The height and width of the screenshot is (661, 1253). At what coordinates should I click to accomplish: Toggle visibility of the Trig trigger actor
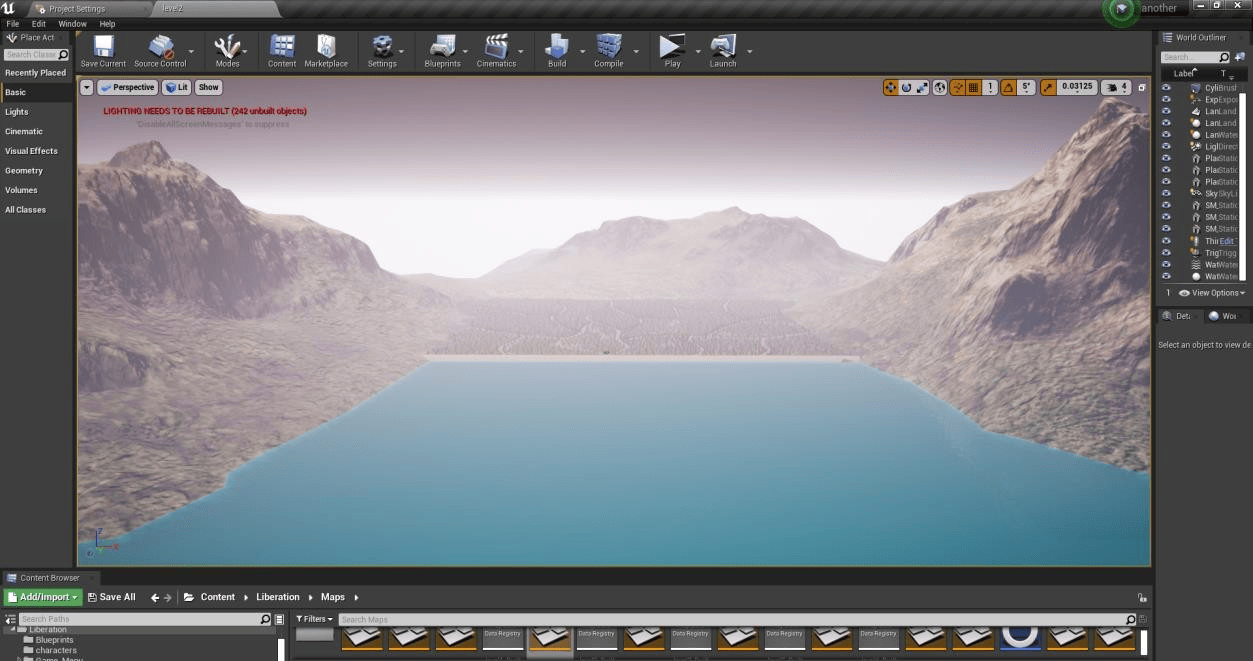click(x=1166, y=253)
